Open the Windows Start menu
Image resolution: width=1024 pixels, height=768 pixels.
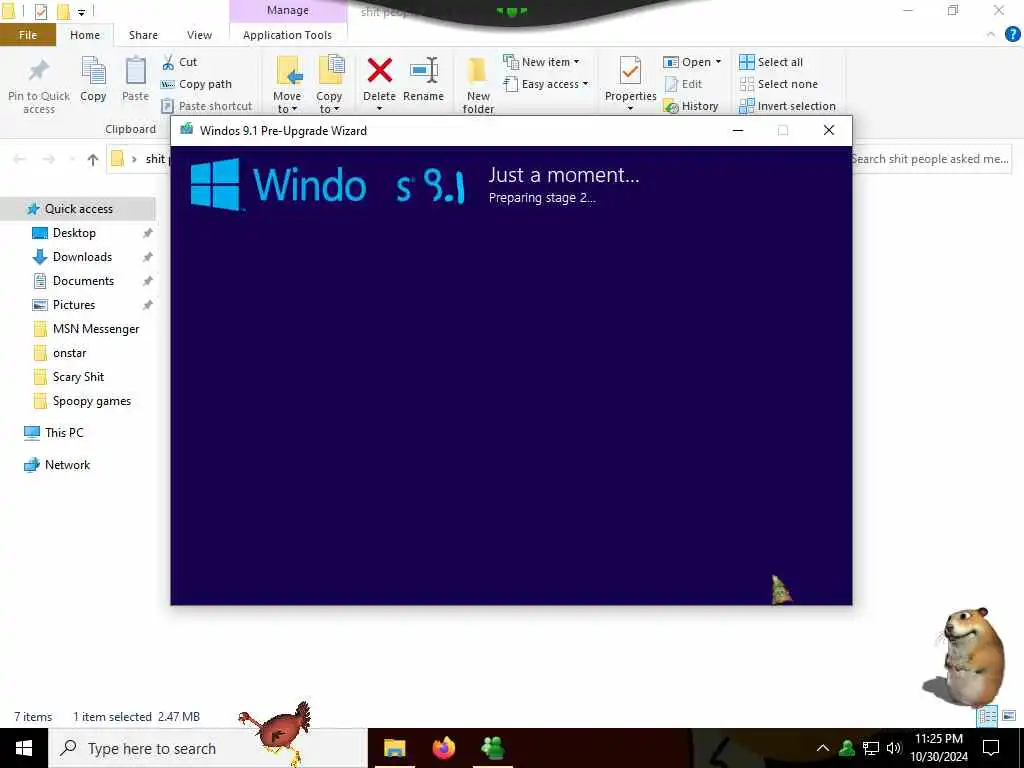24,748
